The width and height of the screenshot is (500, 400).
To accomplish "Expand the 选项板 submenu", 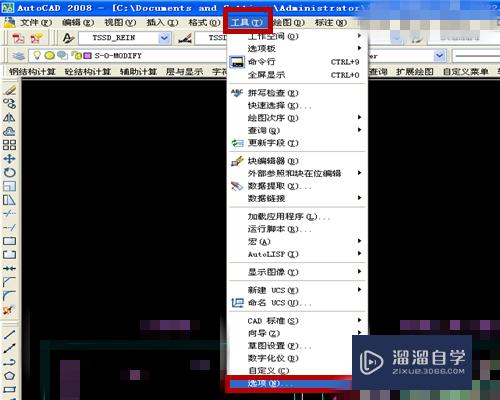I will tap(298, 48).
